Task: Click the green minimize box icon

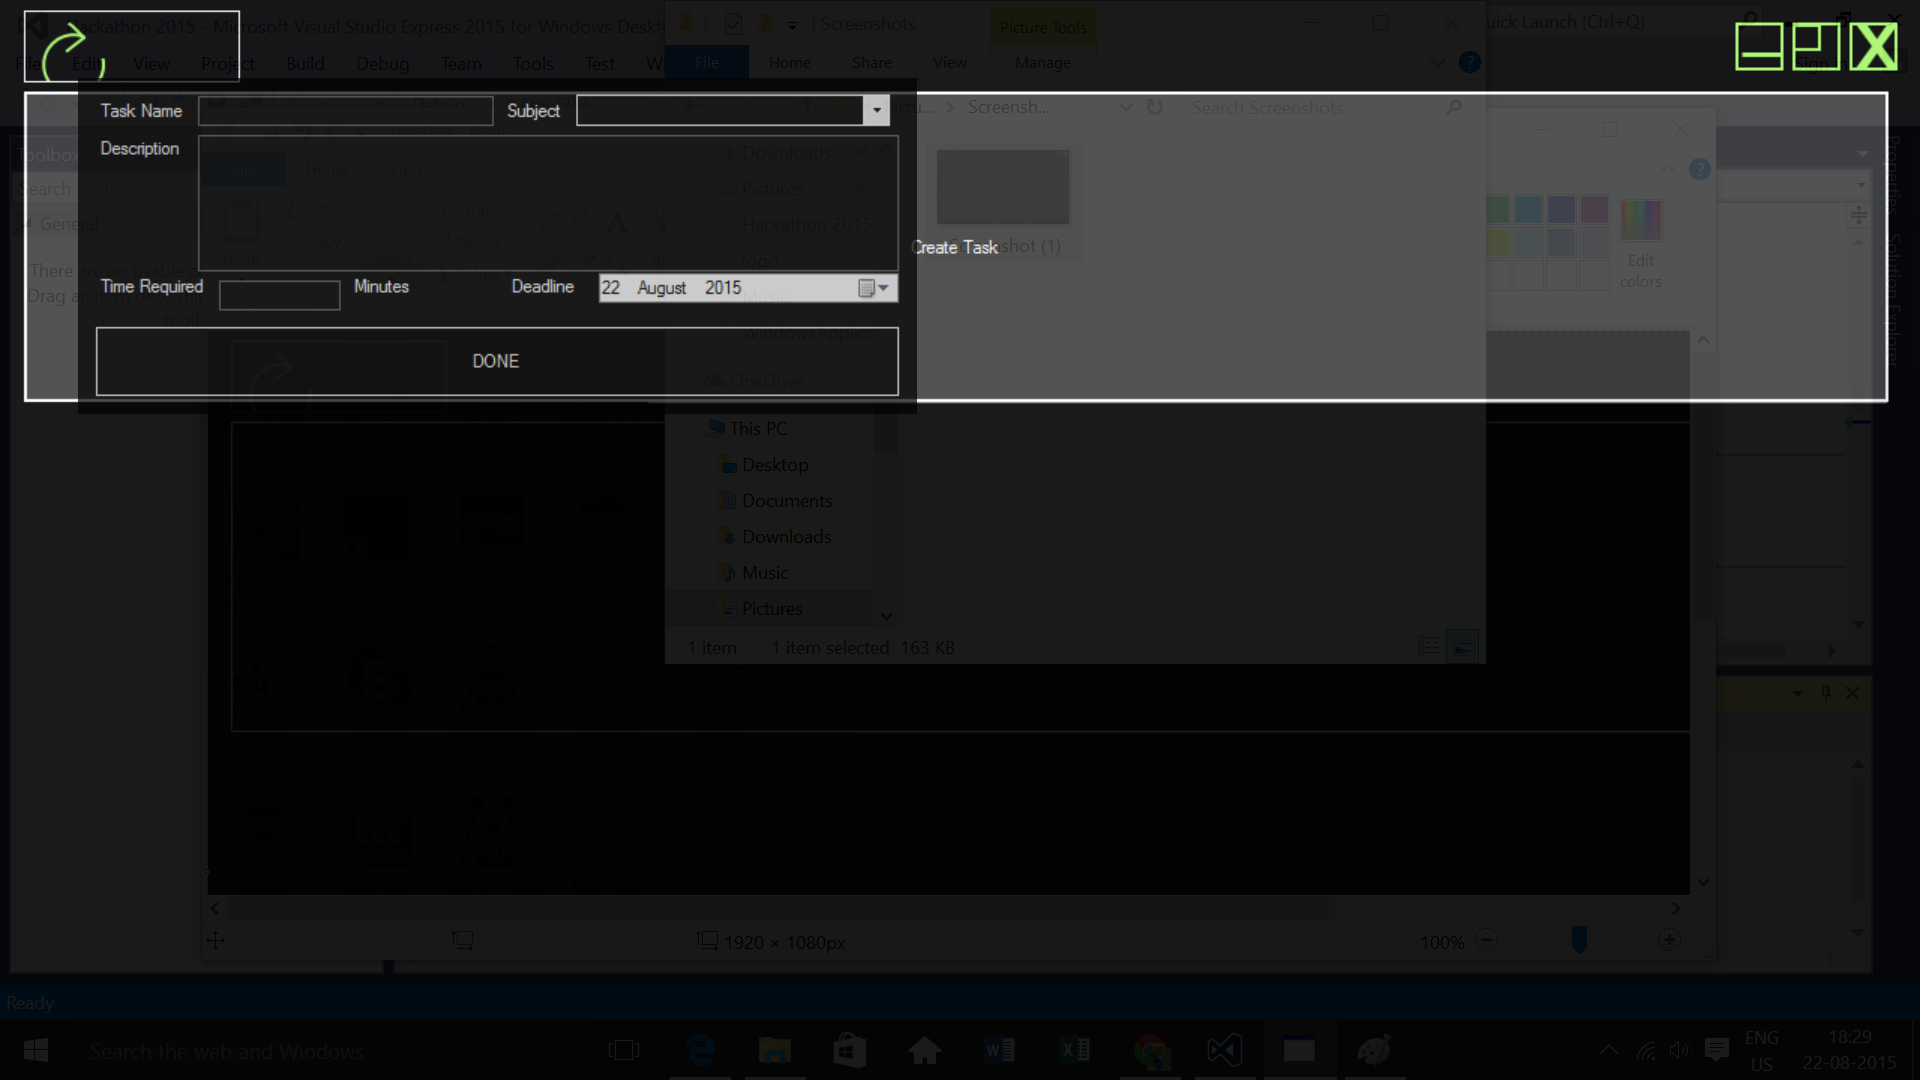Action: (x=1758, y=47)
